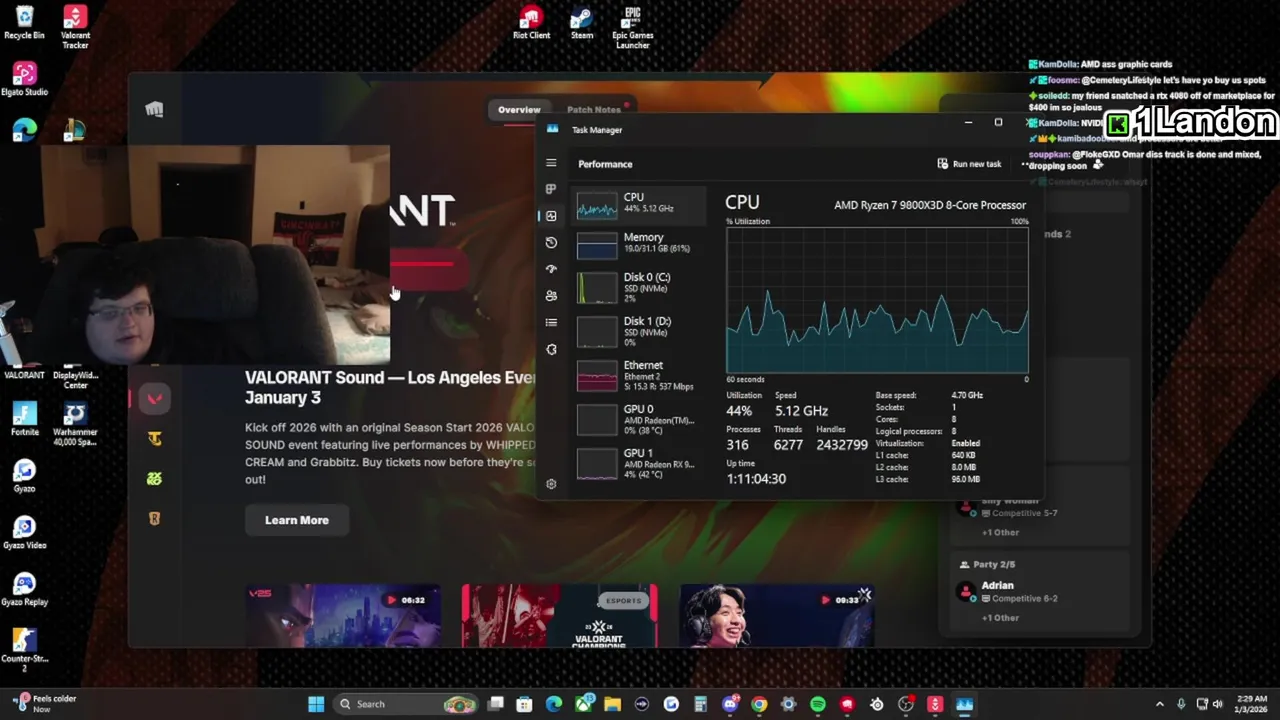
Task: Open Gyazo Replay desktop shortcut
Action: 24,589
